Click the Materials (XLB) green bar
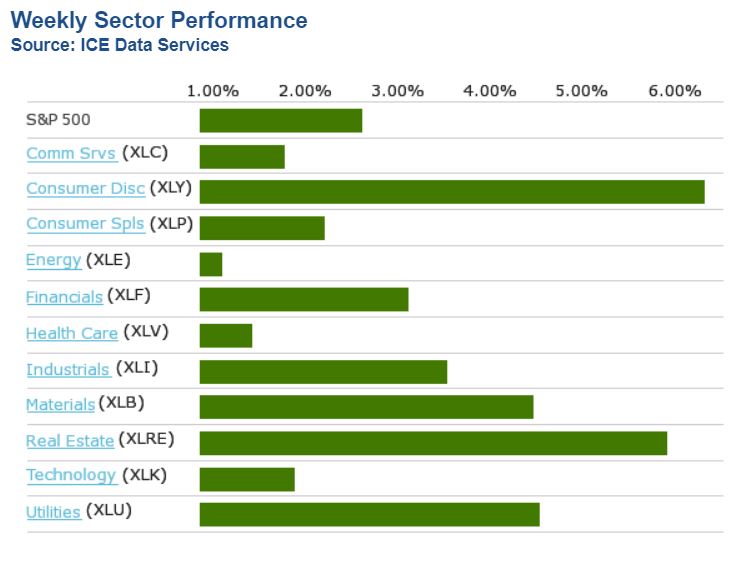The image size is (737, 572). 366,407
